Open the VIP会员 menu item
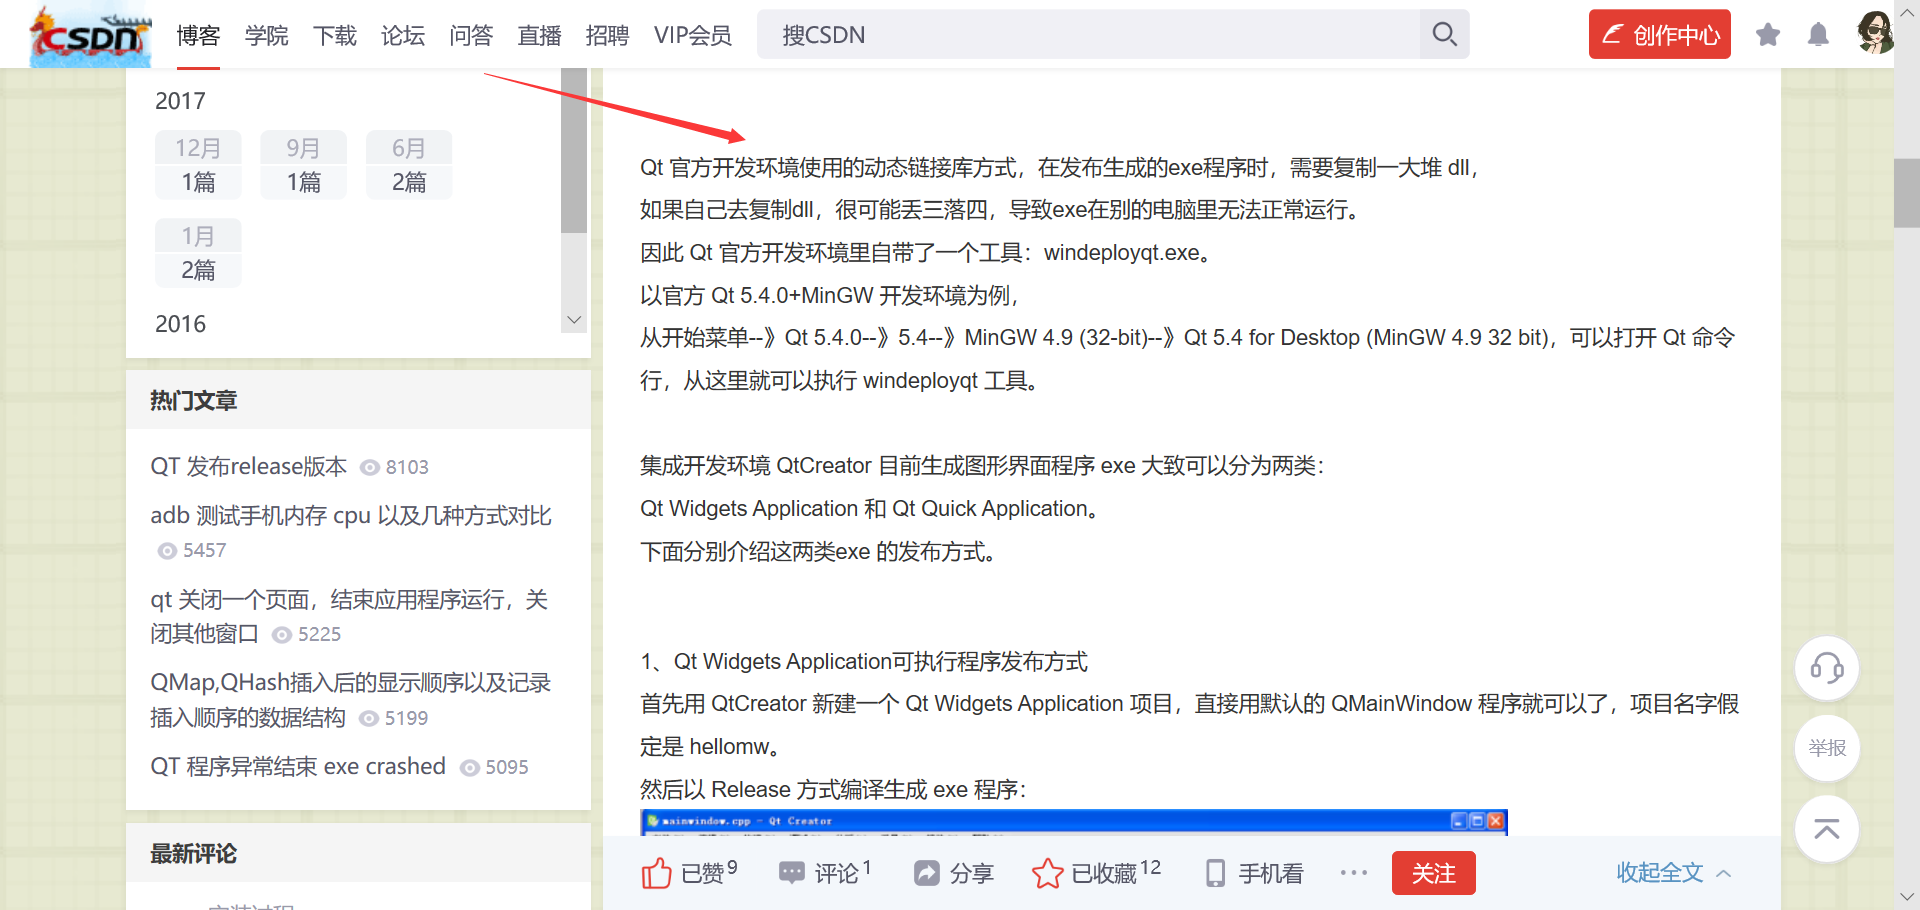Image resolution: width=1920 pixels, height=910 pixels. click(693, 35)
